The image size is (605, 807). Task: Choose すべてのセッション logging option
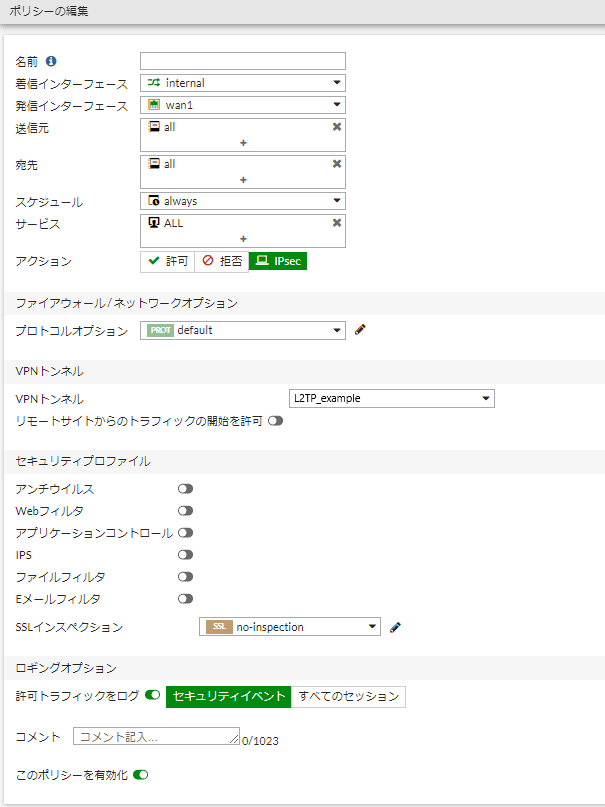(x=348, y=696)
